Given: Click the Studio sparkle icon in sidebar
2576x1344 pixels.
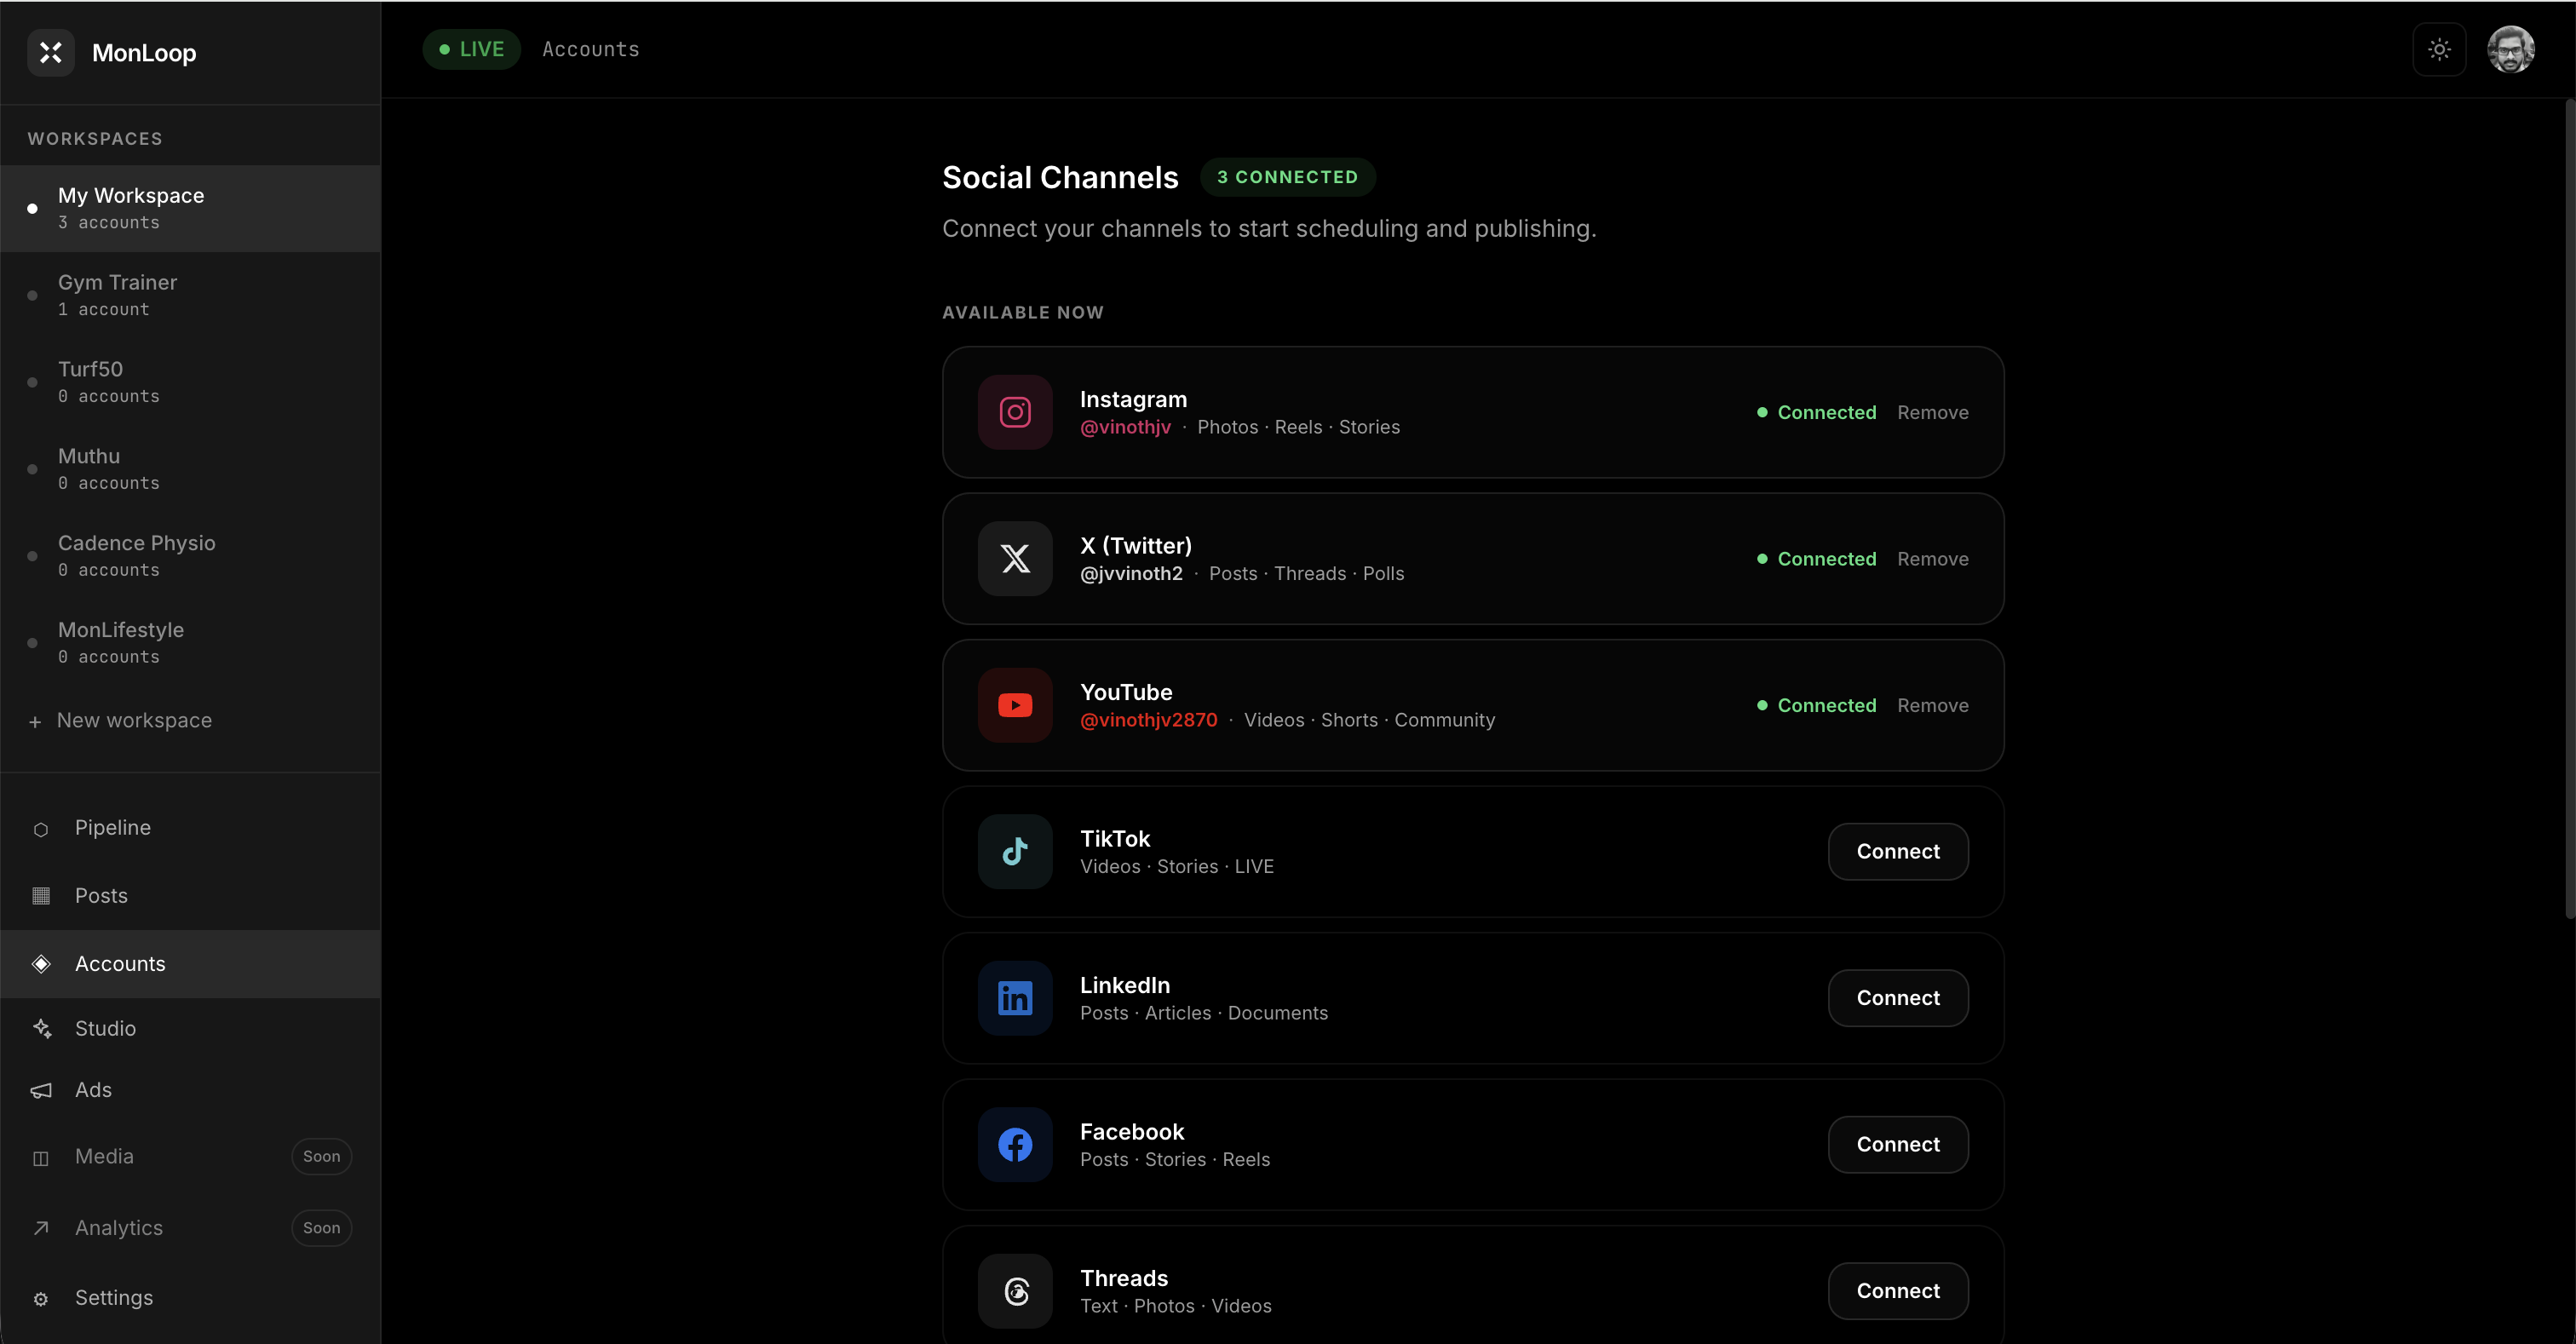Looking at the screenshot, I should tap(41, 1028).
